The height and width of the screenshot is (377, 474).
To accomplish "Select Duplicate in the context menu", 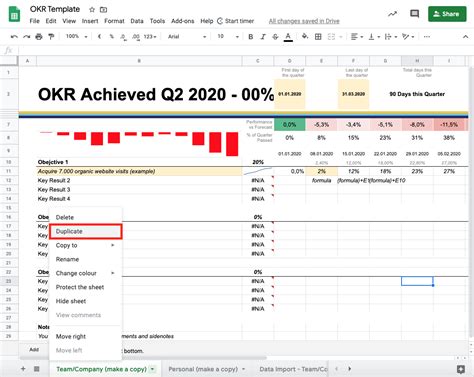I will [86, 231].
